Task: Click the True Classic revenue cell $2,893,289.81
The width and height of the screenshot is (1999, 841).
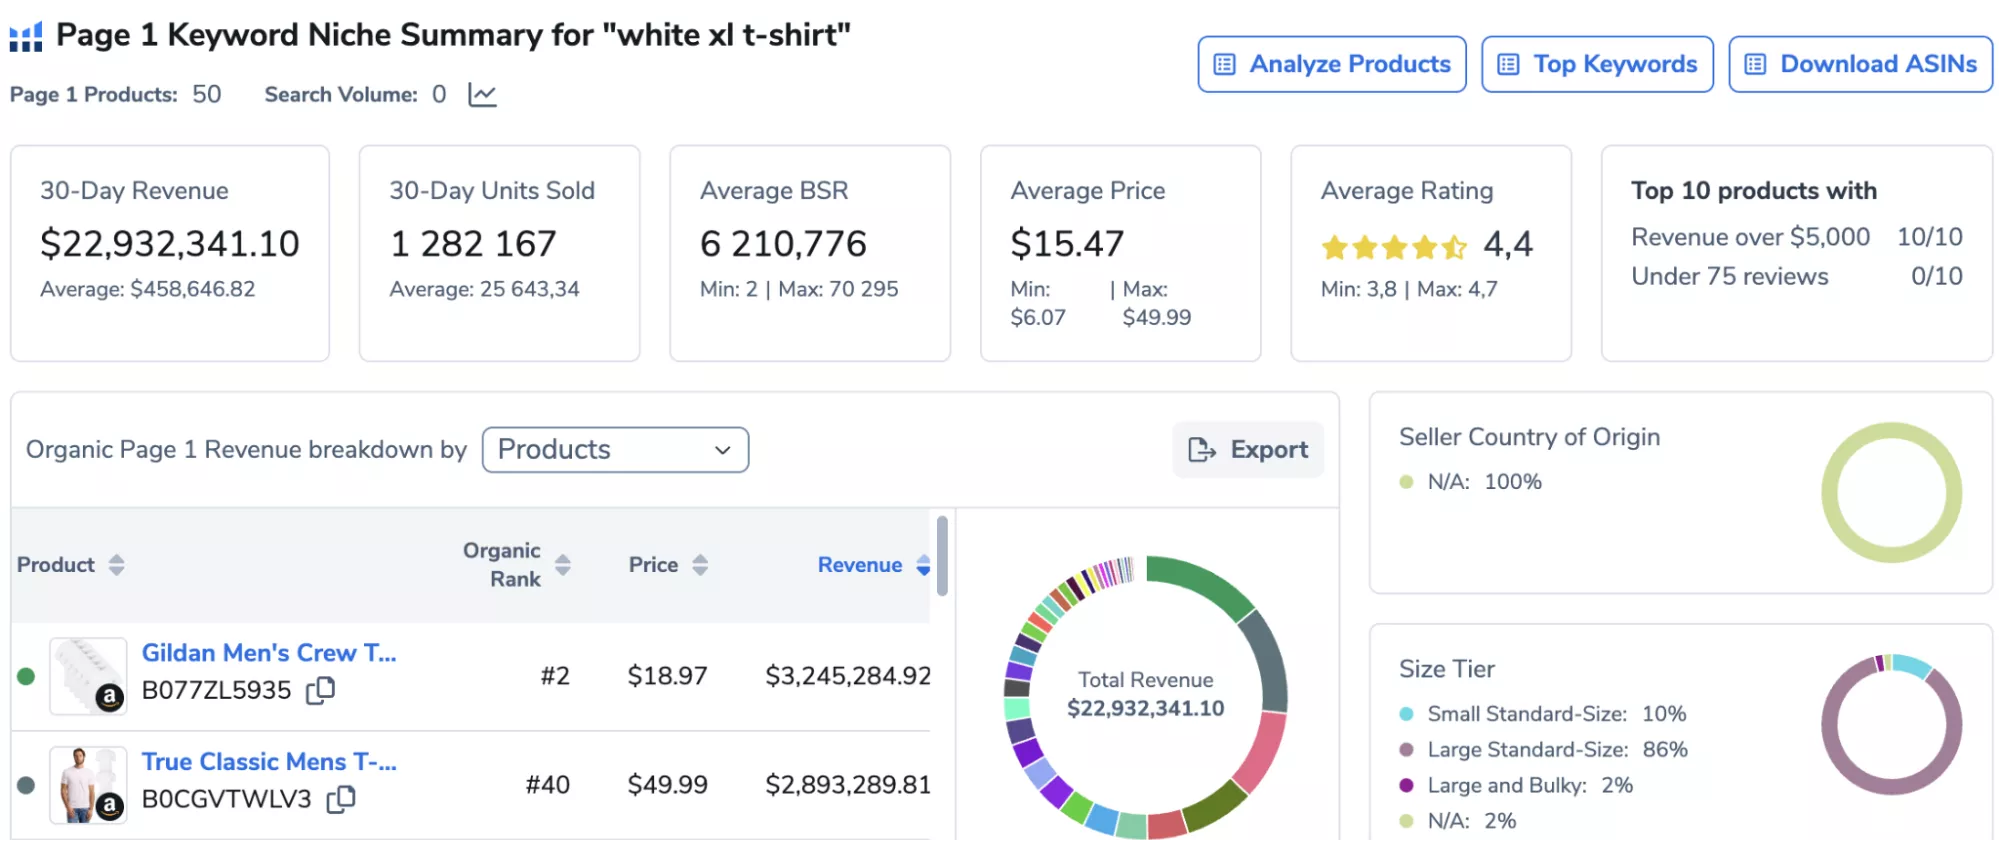Action: click(x=848, y=785)
